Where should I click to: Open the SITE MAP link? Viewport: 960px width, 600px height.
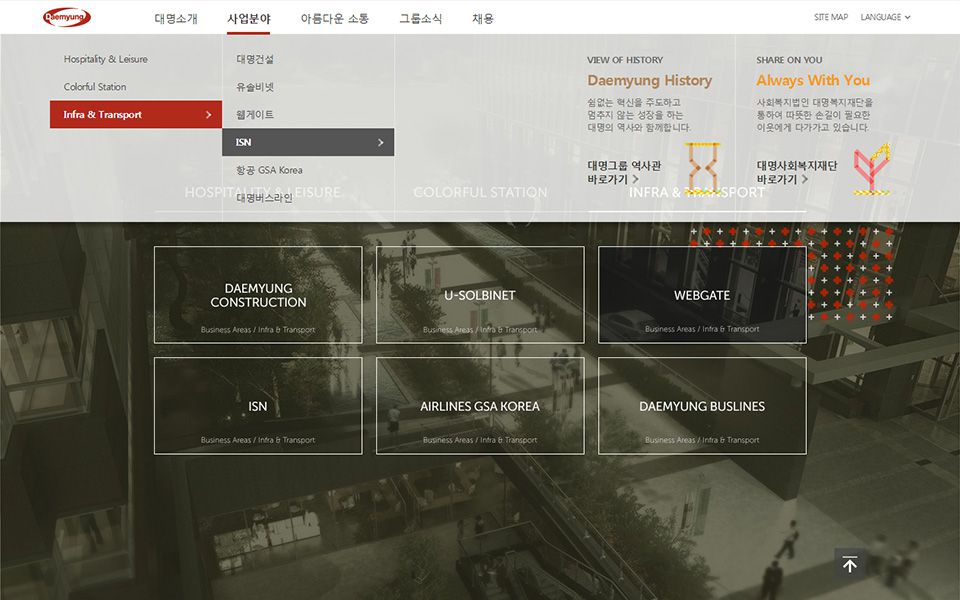(830, 17)
